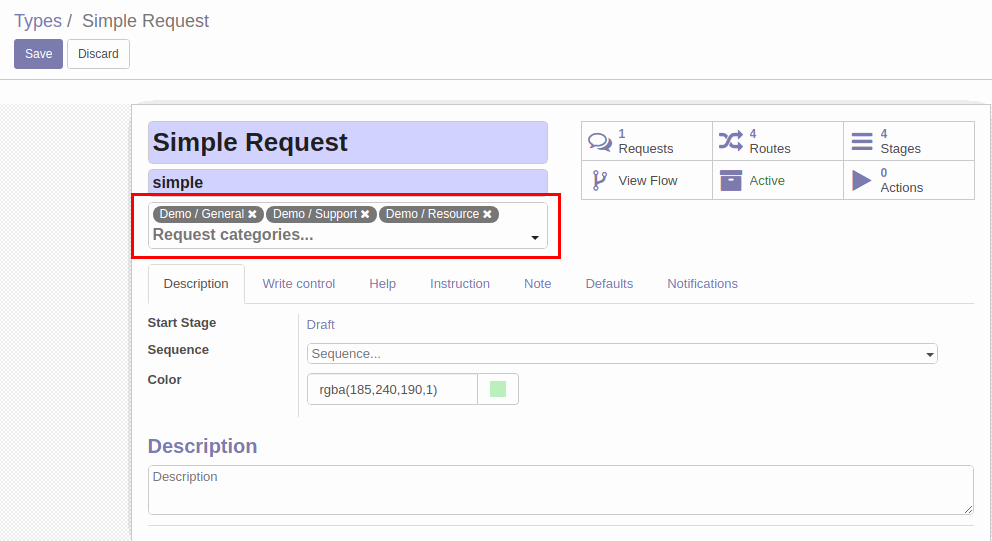Open the 4 Routes stat button

[x=778, y=141]
